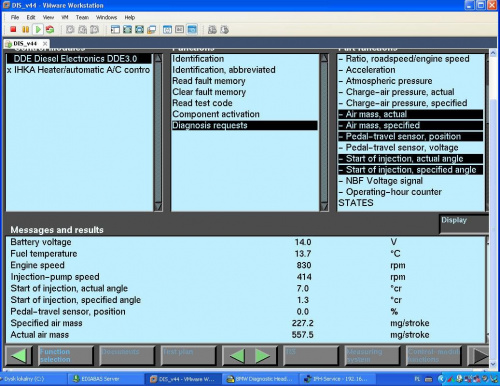Click the red power off VM icon
This screenshot has width=500, height=386.
point(13,30)
